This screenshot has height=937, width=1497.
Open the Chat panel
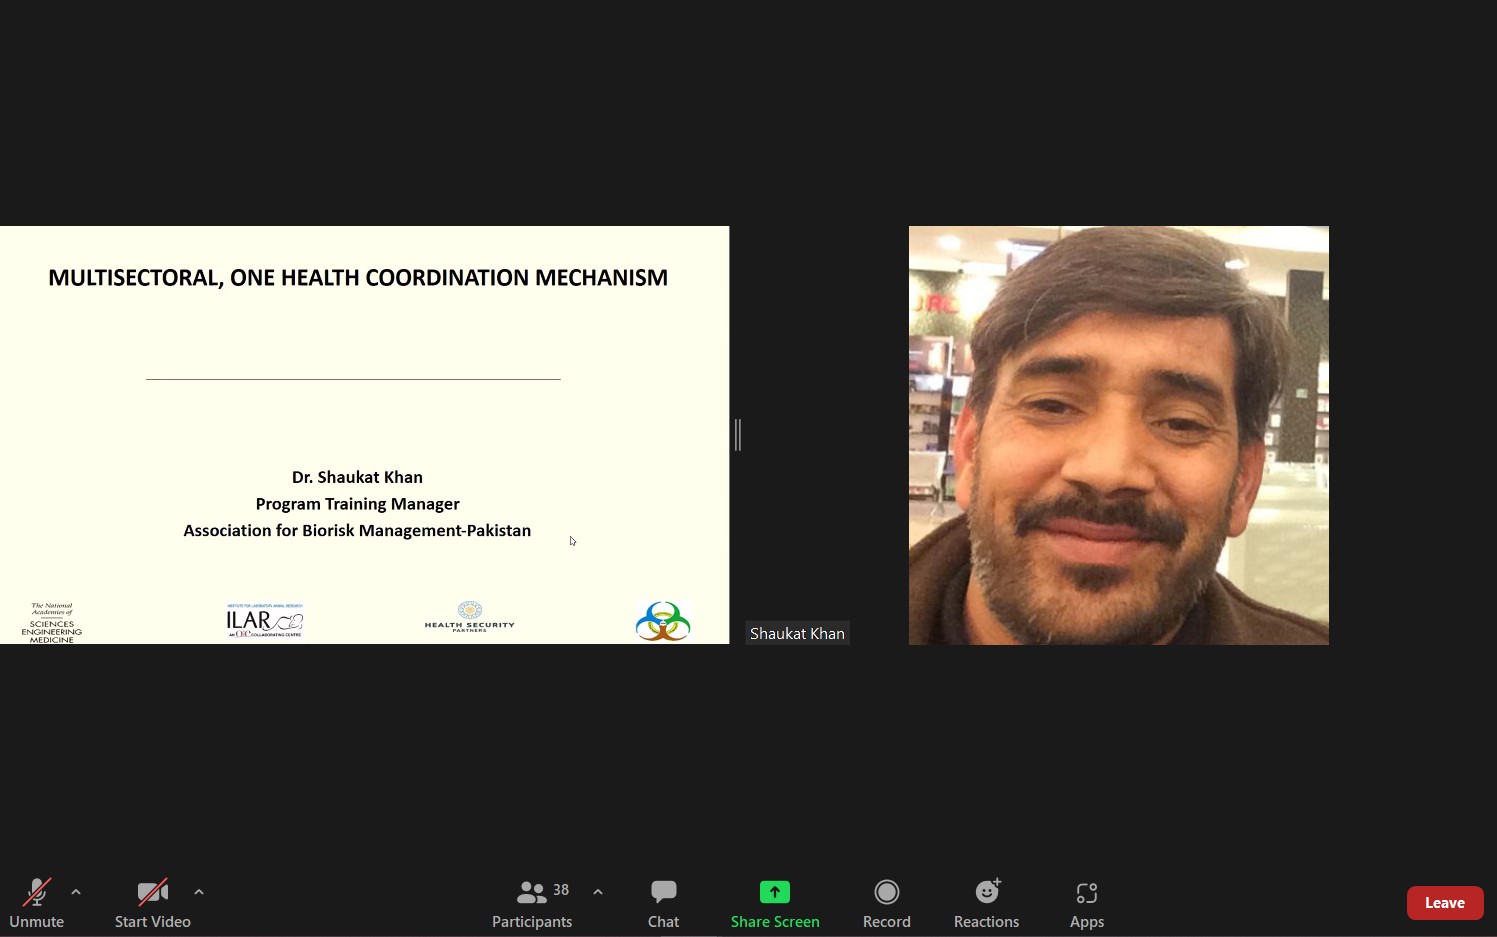pos(664,903)
